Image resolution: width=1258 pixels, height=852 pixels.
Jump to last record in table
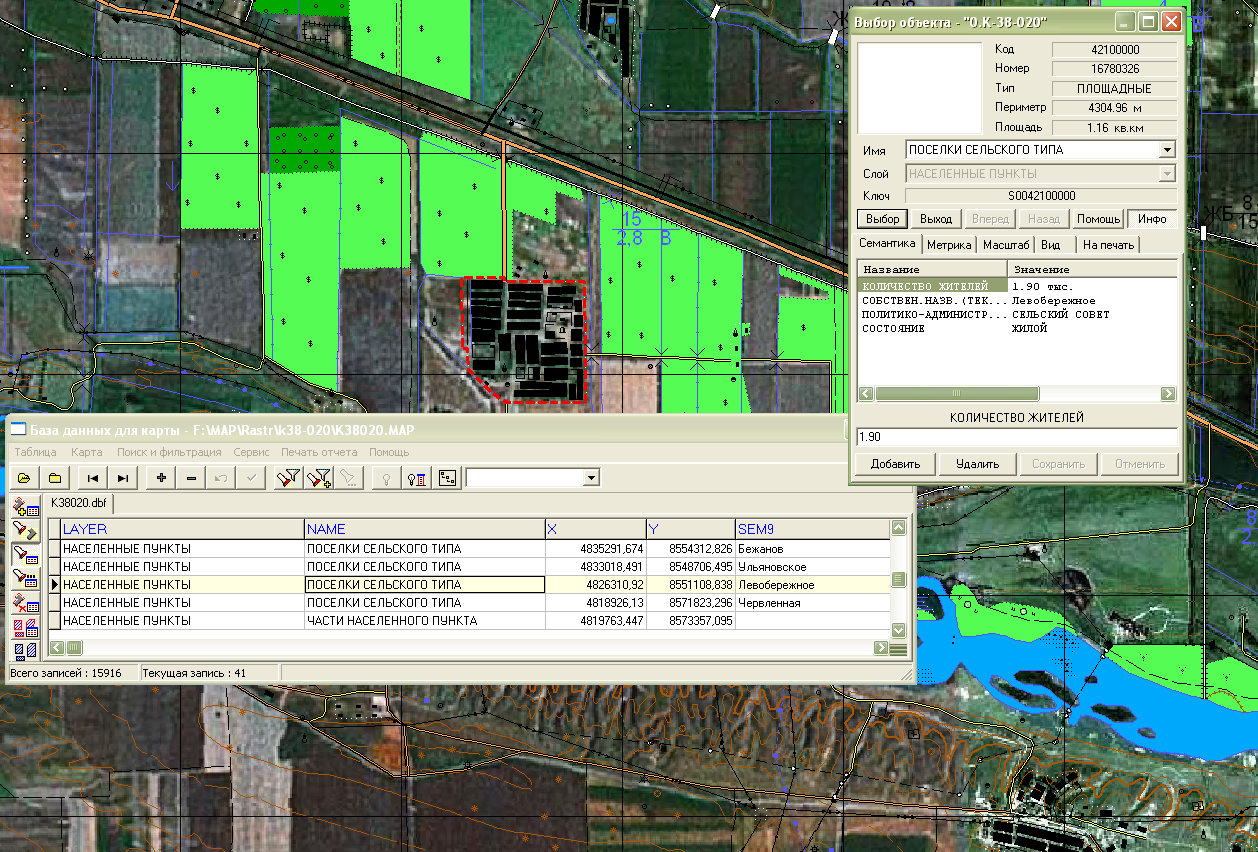(x=123, y=478)
